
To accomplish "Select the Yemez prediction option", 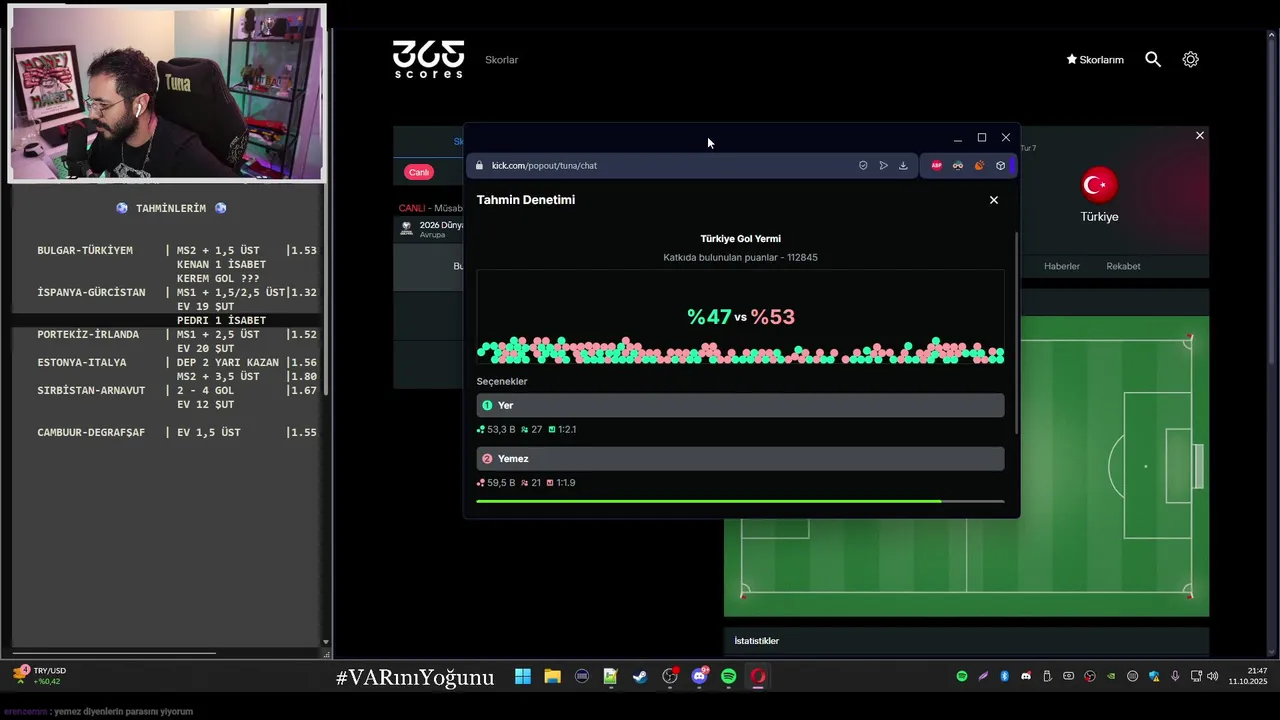I will click(x=740, y=458).
